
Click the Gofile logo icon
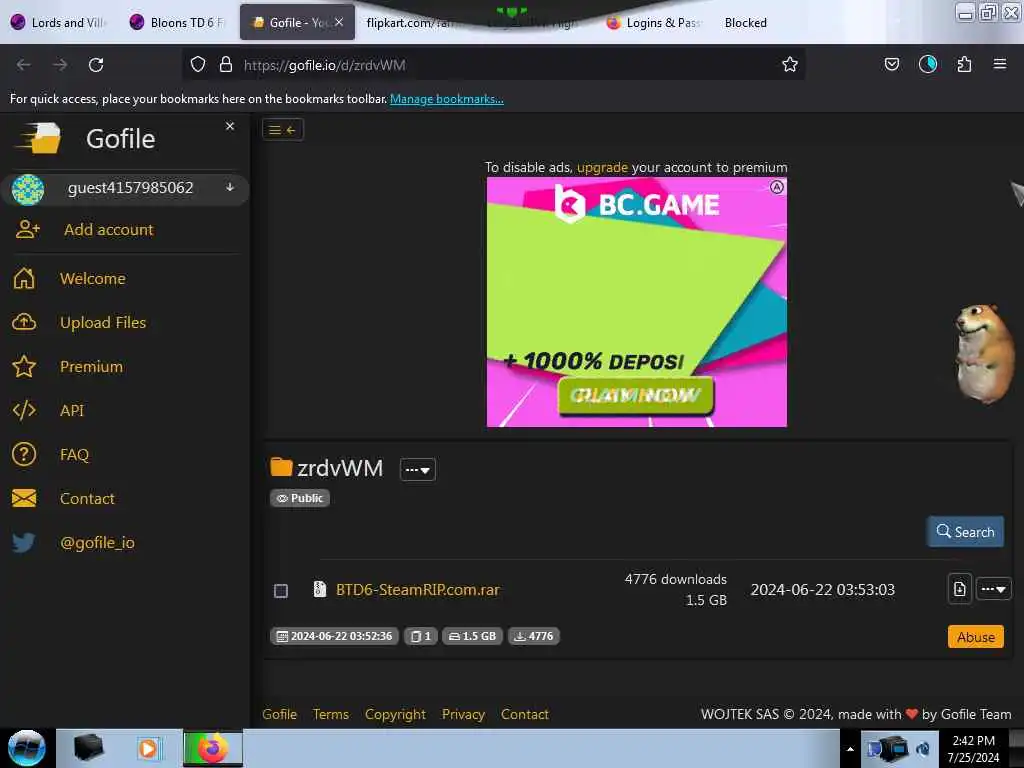(39, 138)
